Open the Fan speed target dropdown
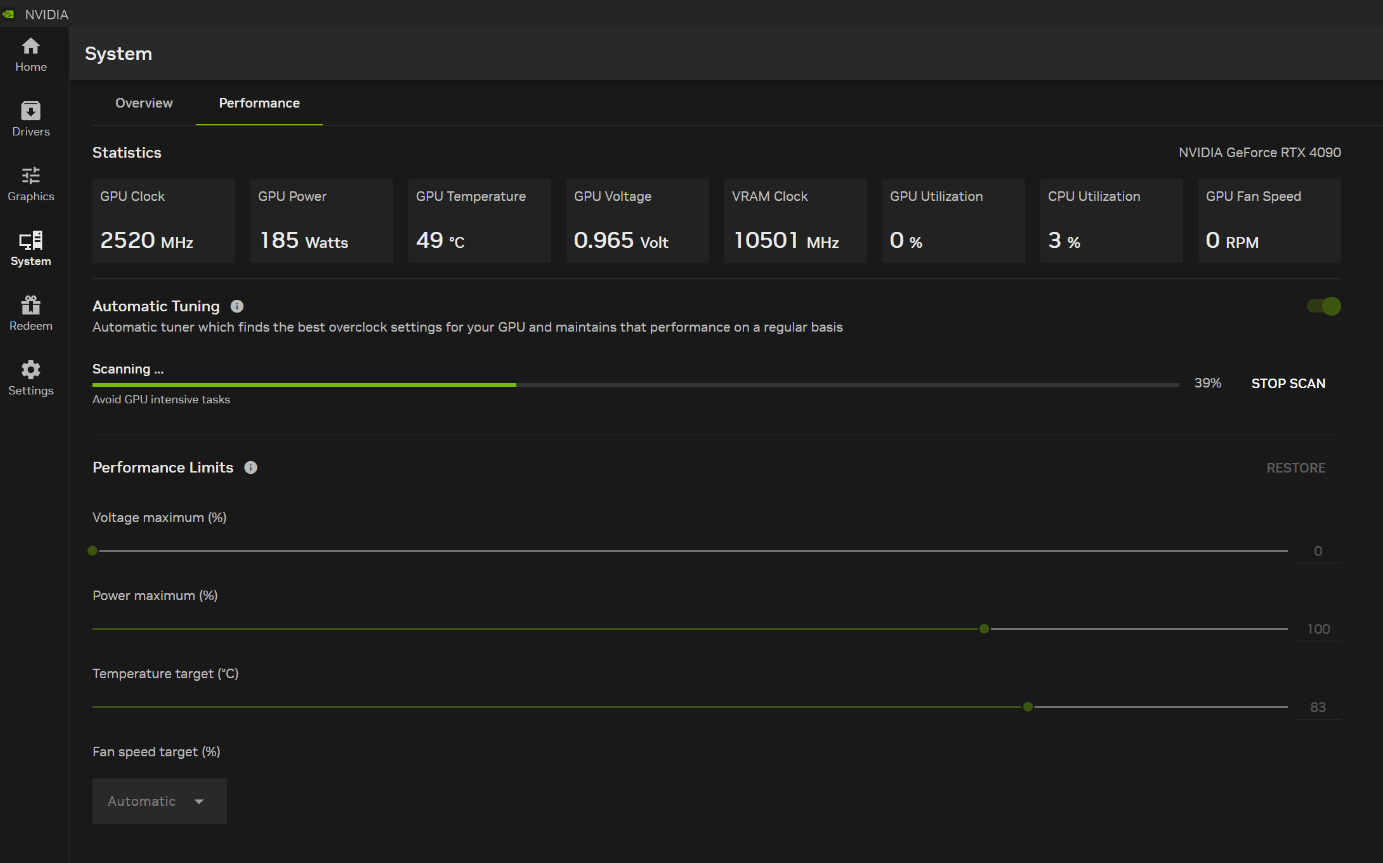This screenshot has width=1383, height=863. coord(159,801)
